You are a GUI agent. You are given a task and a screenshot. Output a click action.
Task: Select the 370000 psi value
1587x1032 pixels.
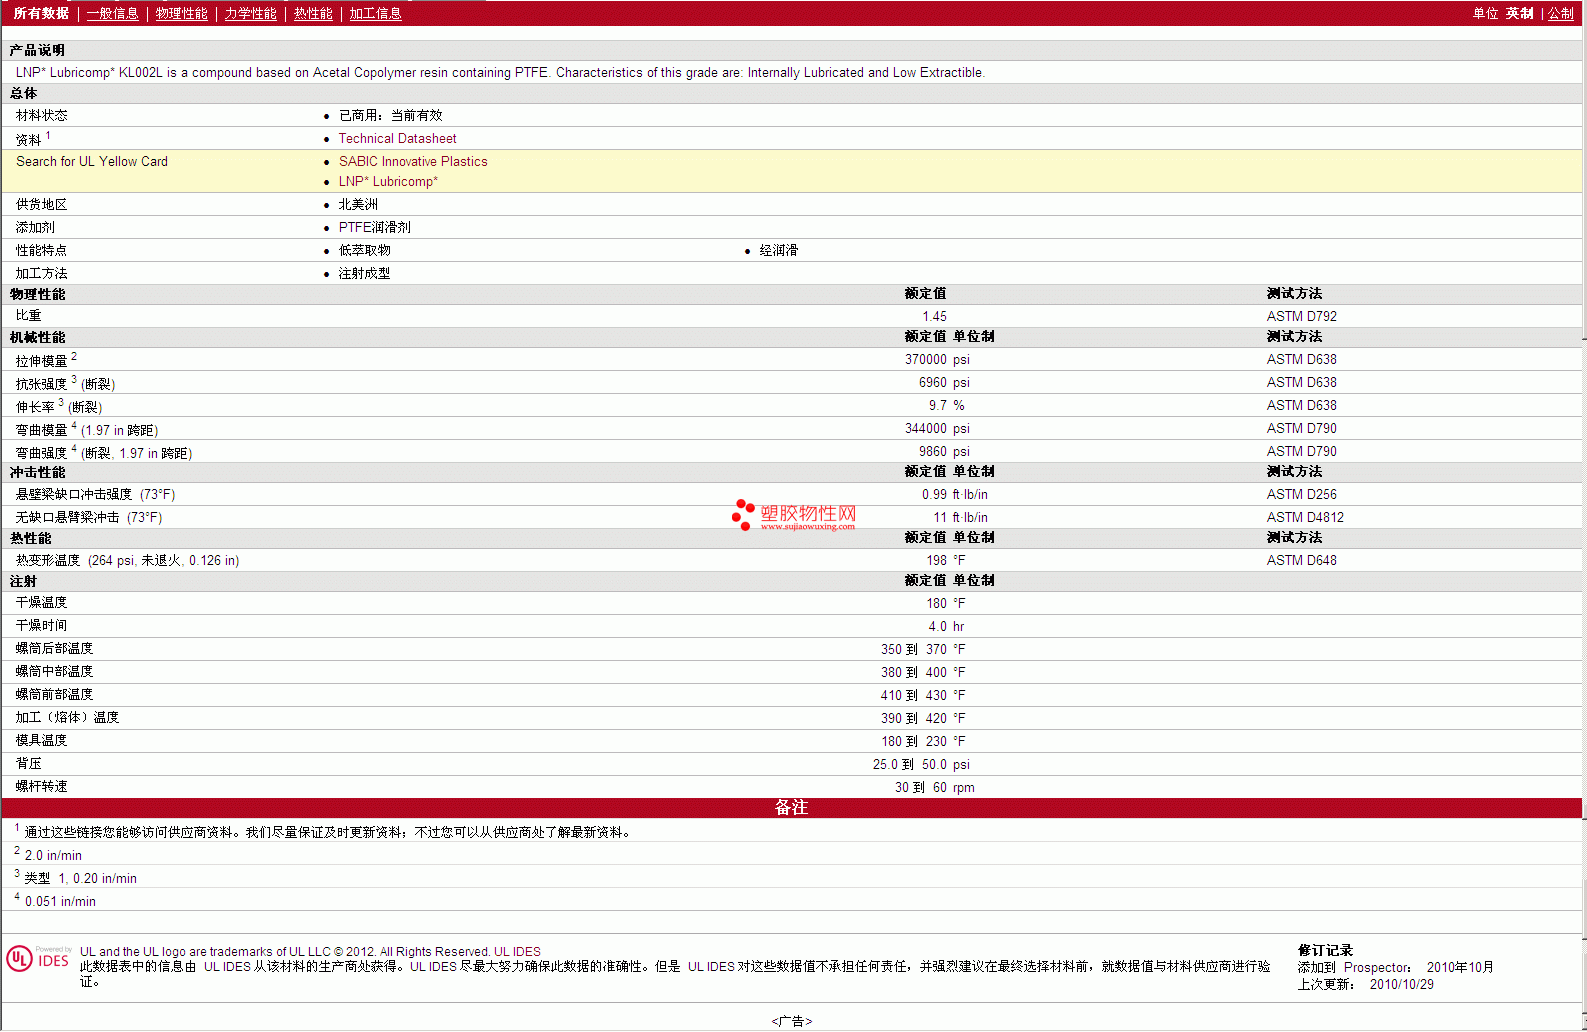tap(937, 360)
